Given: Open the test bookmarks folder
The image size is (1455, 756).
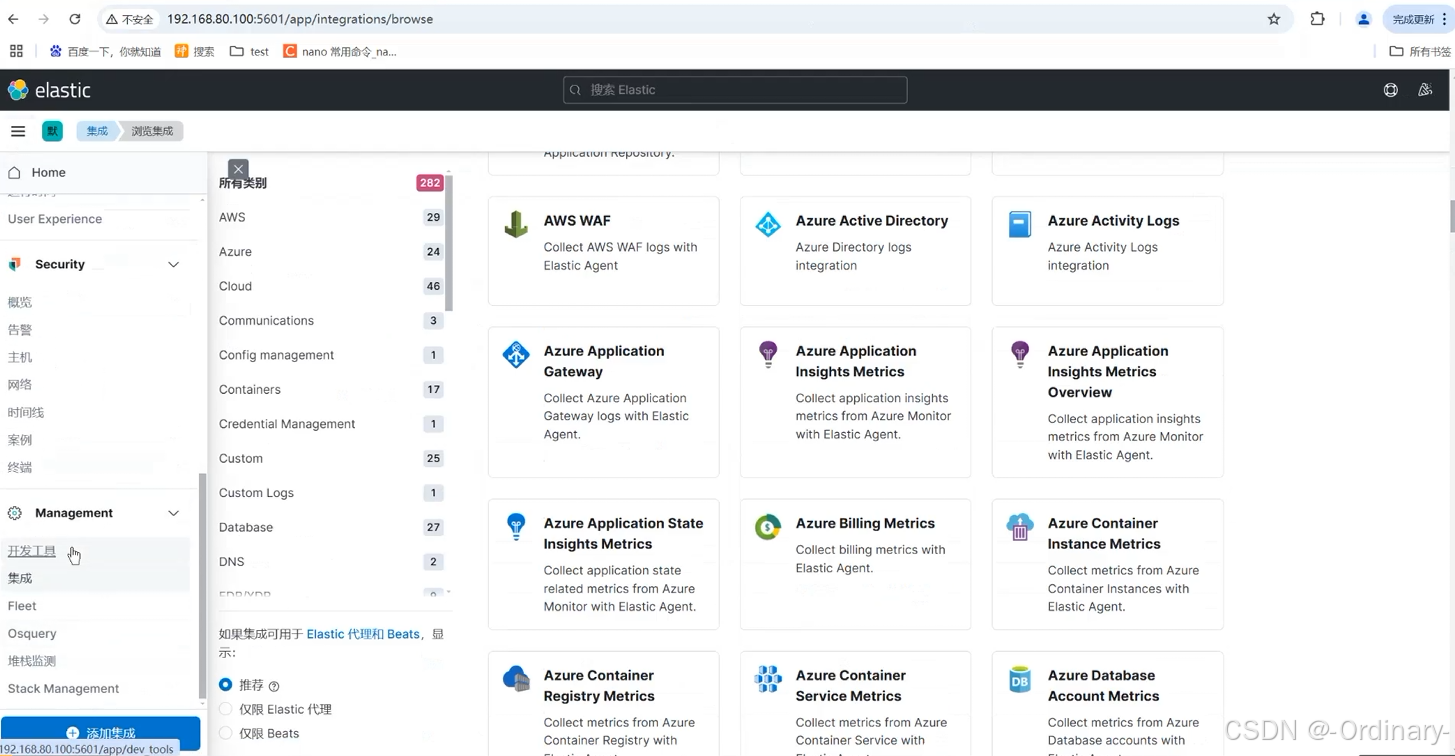Looking at the screenshot, I should pos(249,51).
